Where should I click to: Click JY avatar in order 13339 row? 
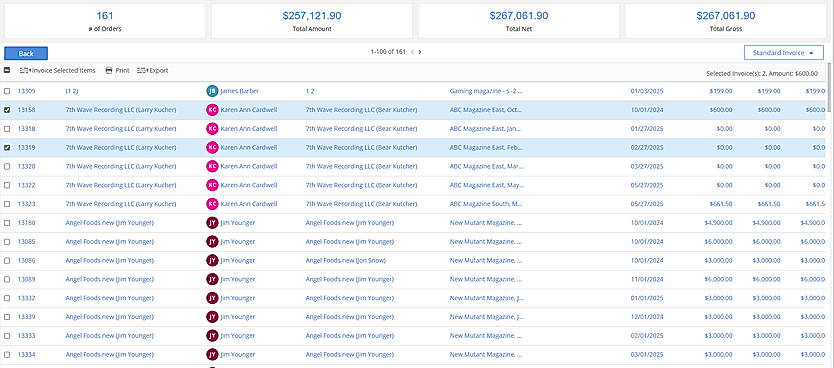tap(212, 316)
